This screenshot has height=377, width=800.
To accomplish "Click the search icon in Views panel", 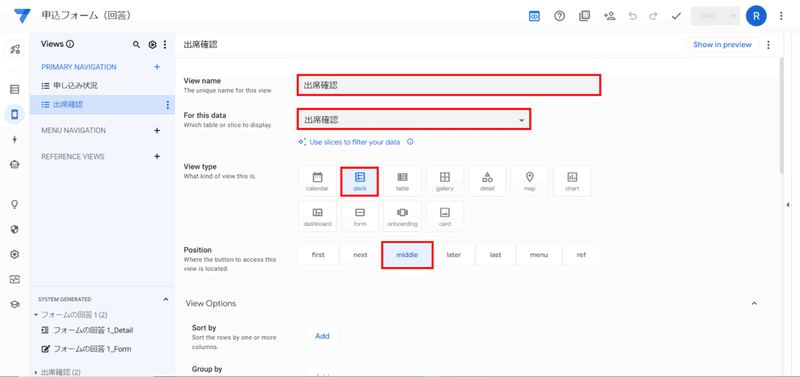I will coord(136,45).
